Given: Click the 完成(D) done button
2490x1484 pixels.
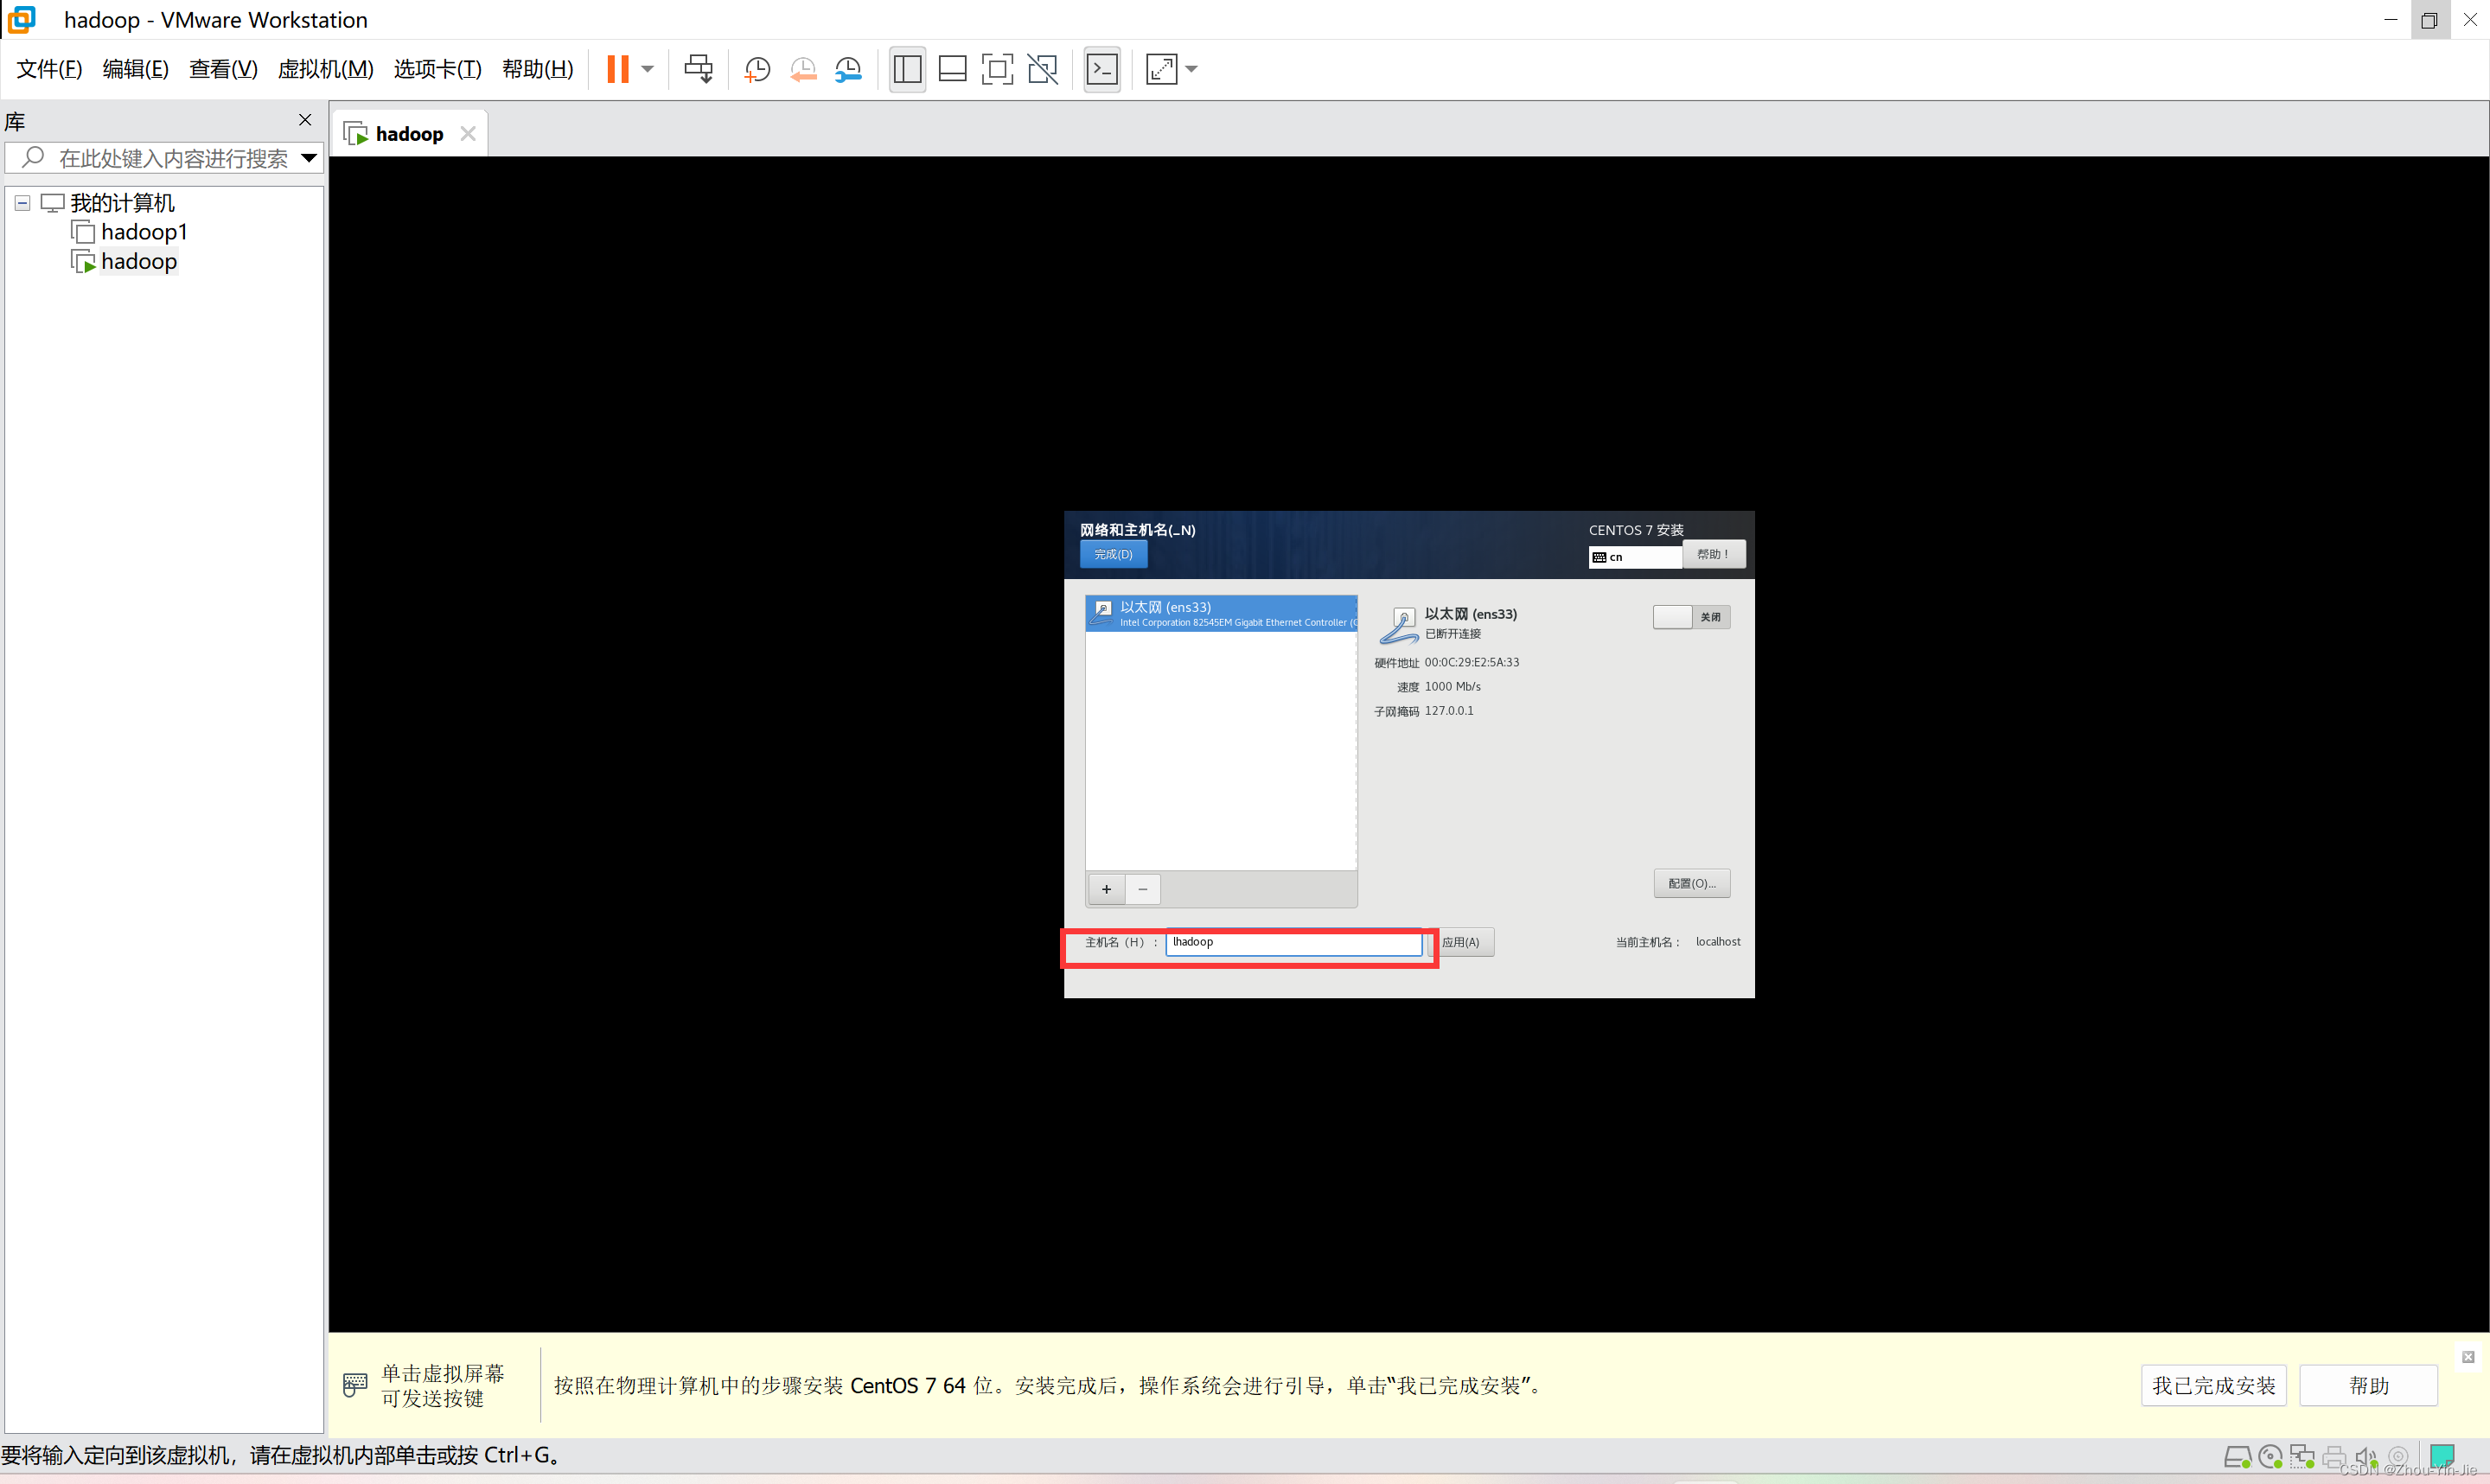Looking at the screenshot, I should (1113, 554).
